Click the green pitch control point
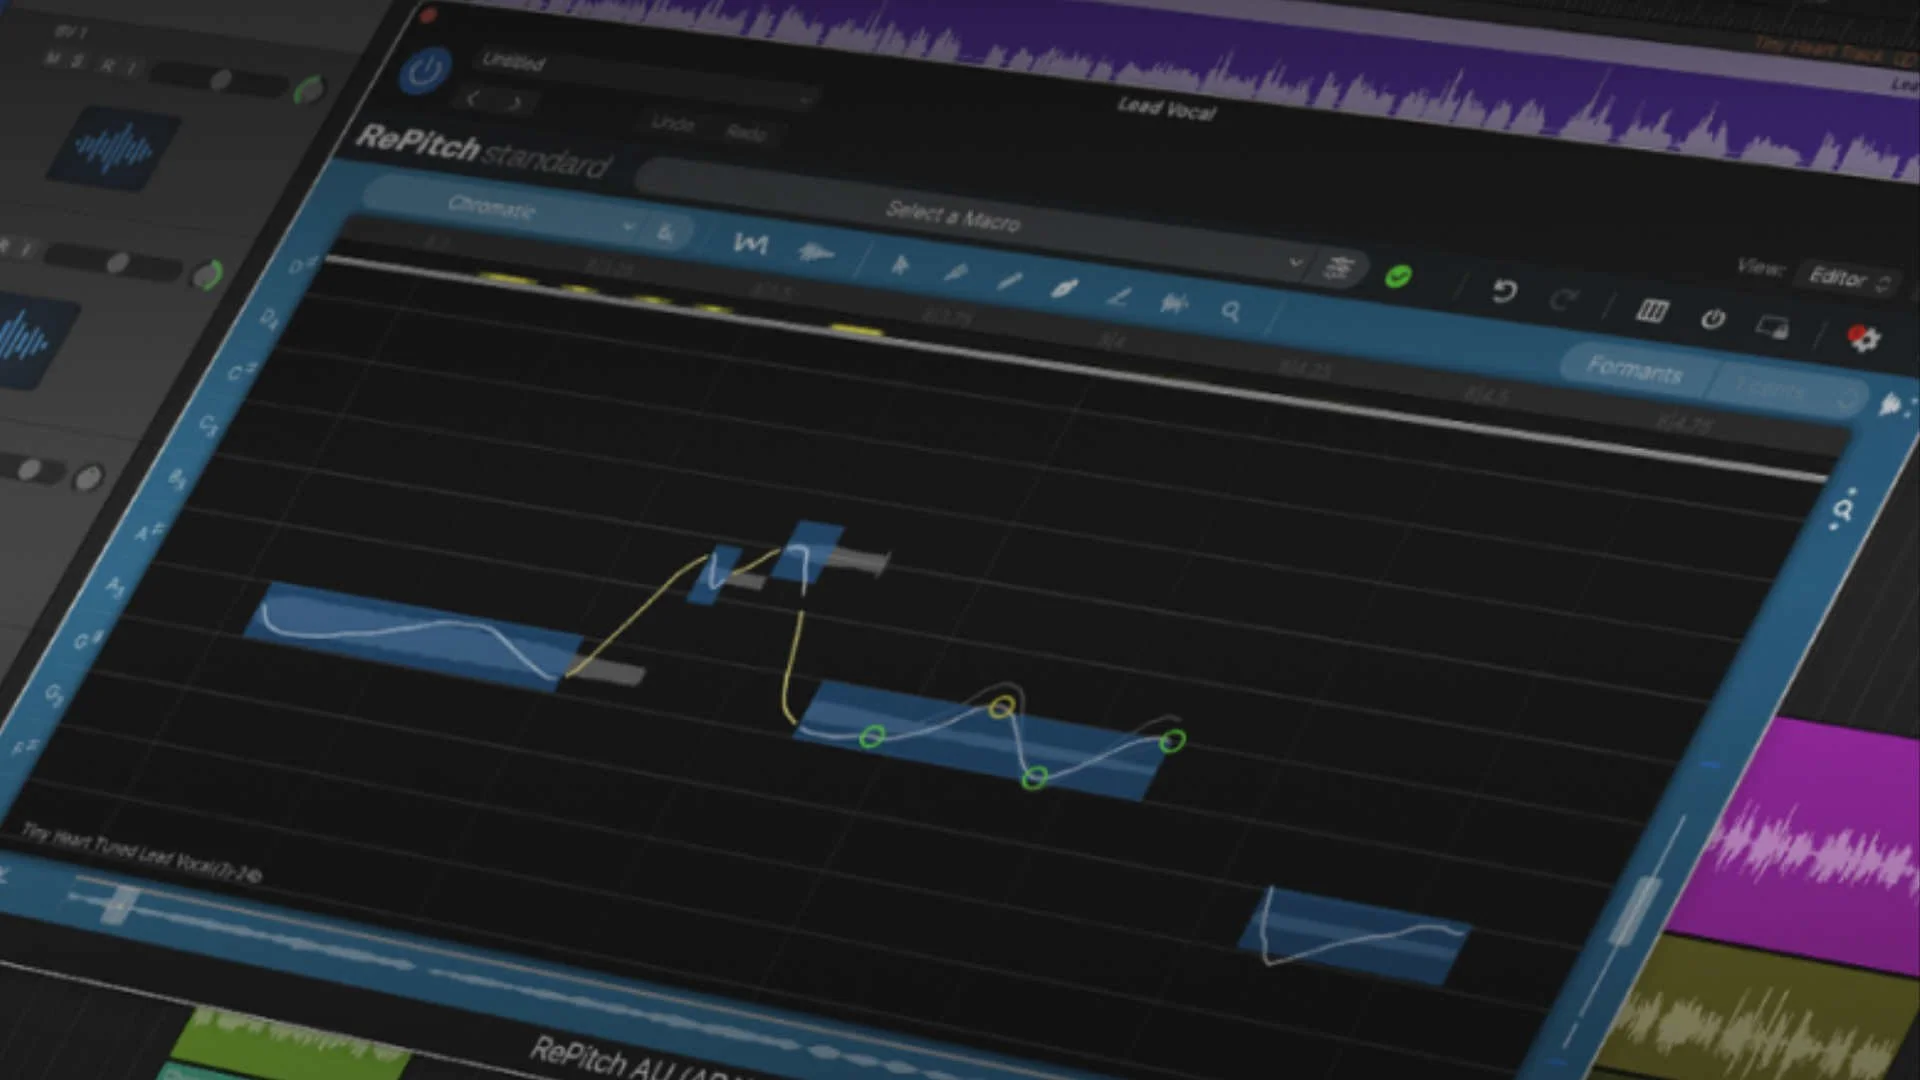Viewport: 1920px width, 1080px height. point(872,737)
